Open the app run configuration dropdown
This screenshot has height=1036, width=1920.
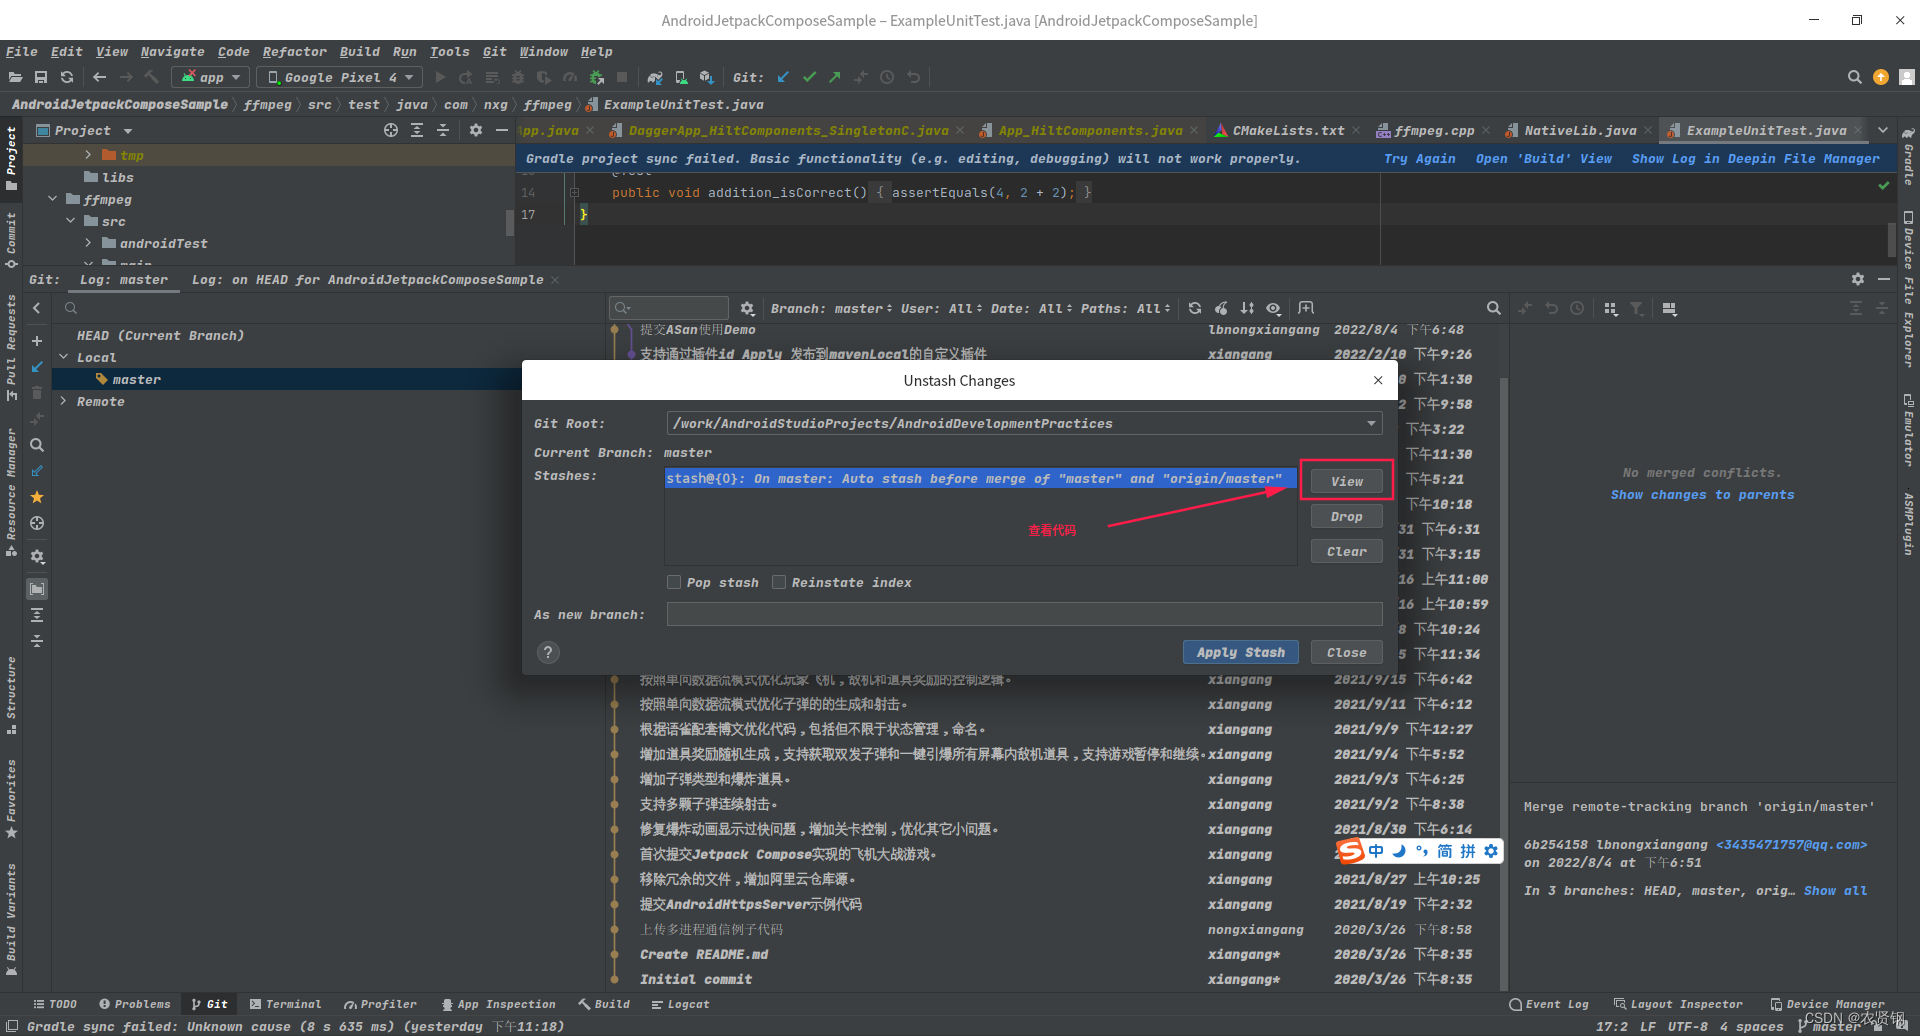211,77
